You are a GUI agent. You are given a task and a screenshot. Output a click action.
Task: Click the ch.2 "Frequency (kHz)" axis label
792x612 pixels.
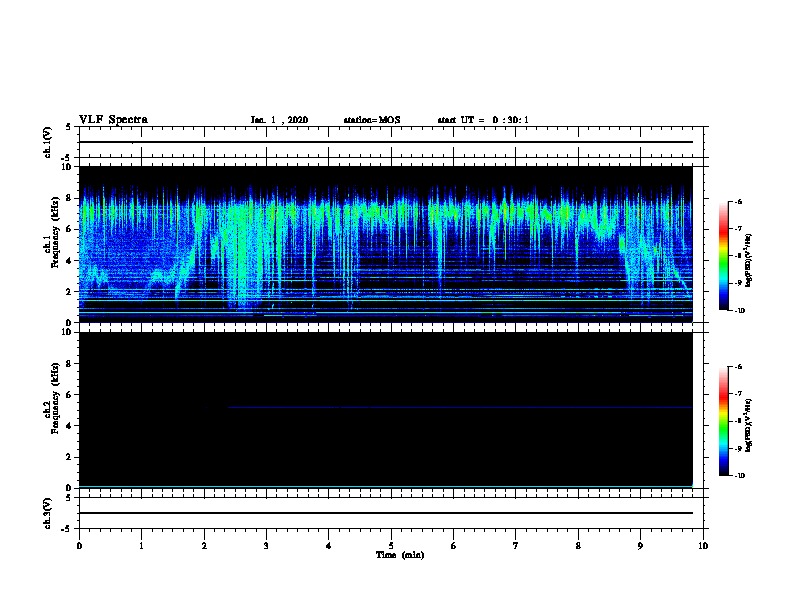[x=55, y=398]
